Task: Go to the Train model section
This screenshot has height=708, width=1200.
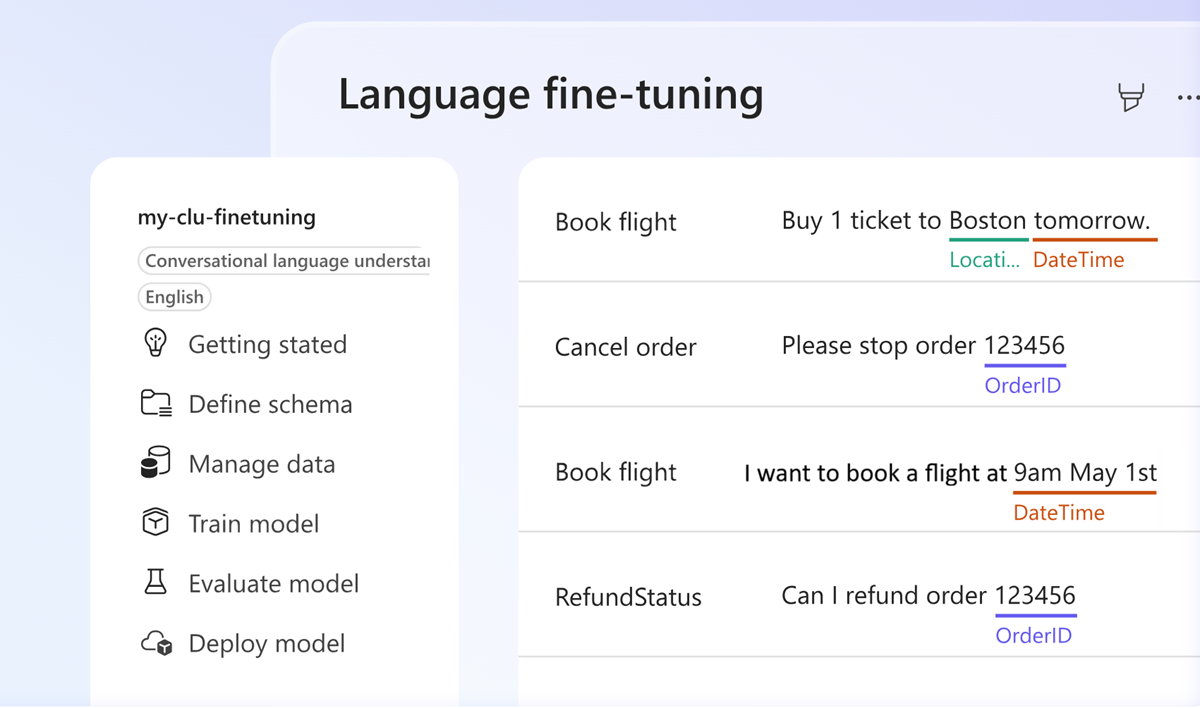Action: tap(254, 523)
